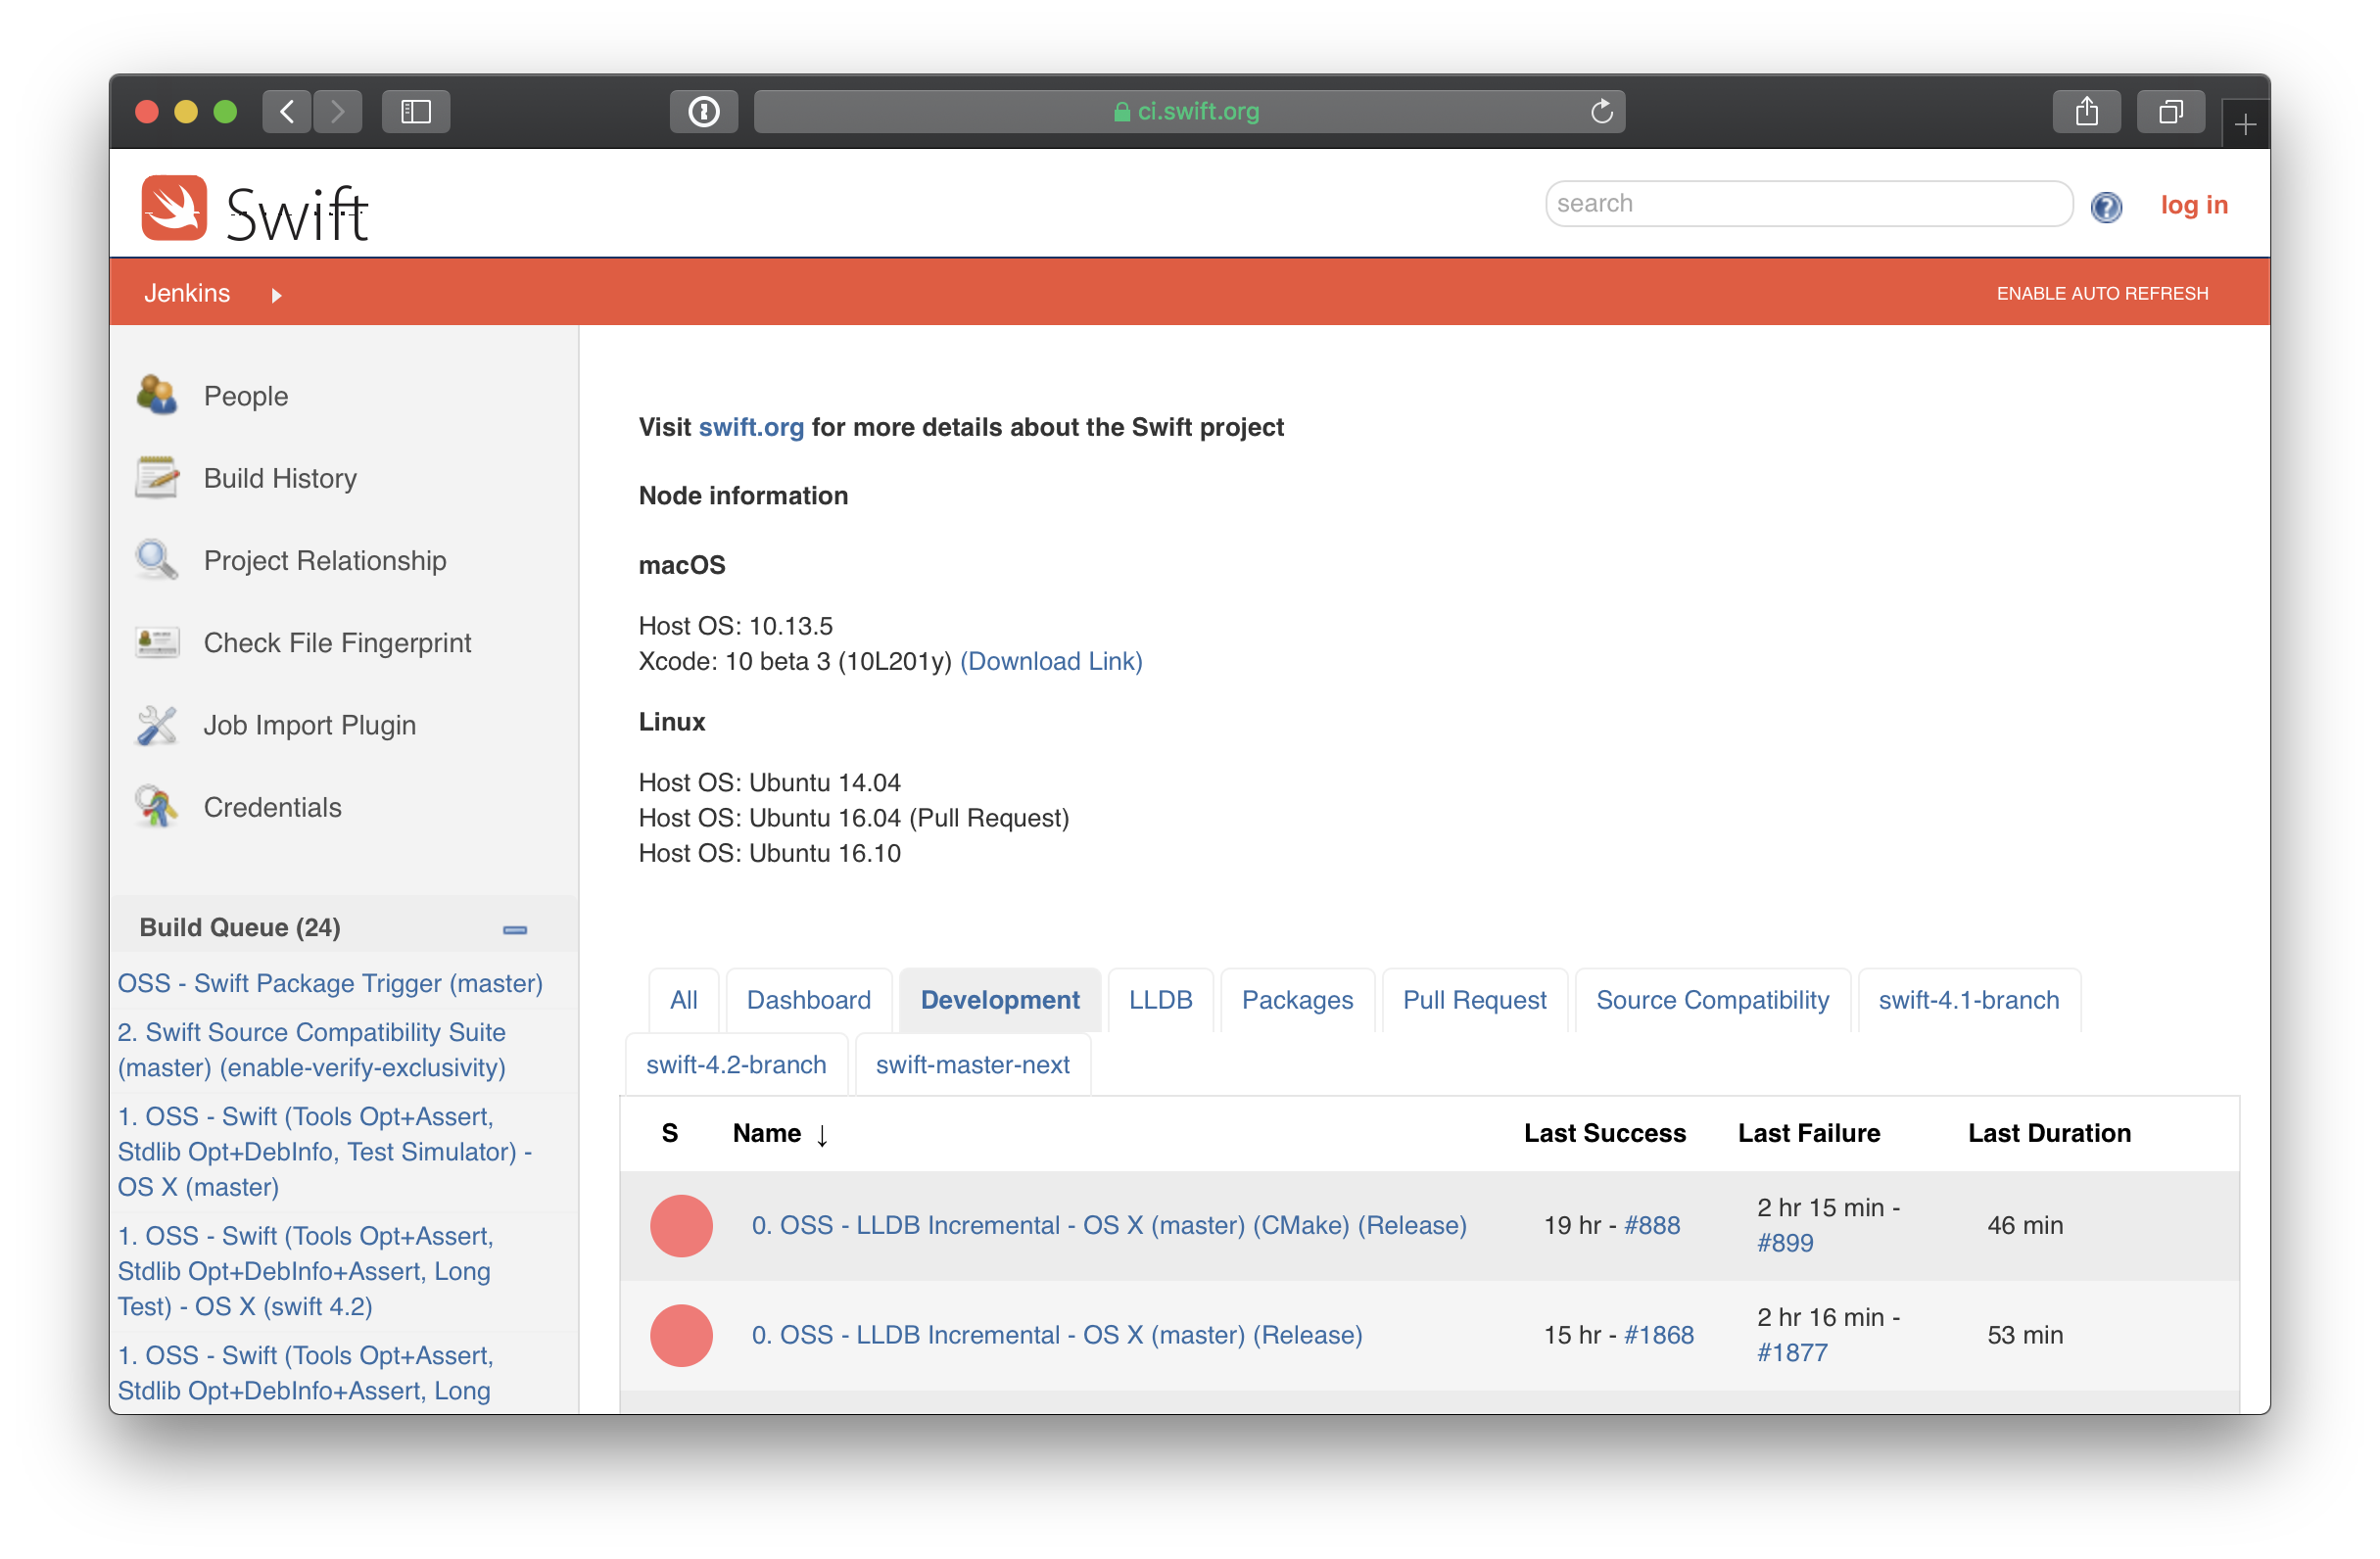Viewport: 2380px width, 1559px height.
Task: Reload the page with the refresh icon
Action: (x=1601, y=111)
